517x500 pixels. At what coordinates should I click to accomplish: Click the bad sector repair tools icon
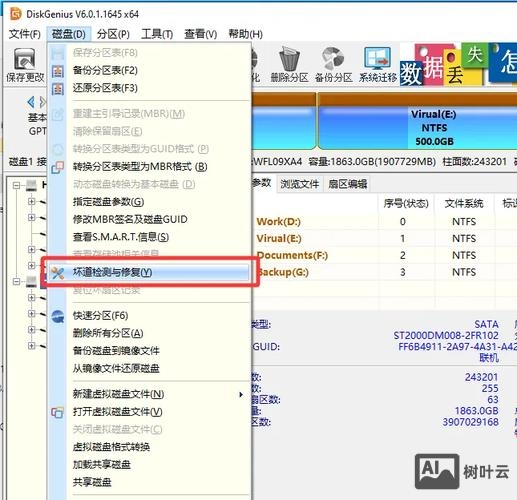coord(58,273)
